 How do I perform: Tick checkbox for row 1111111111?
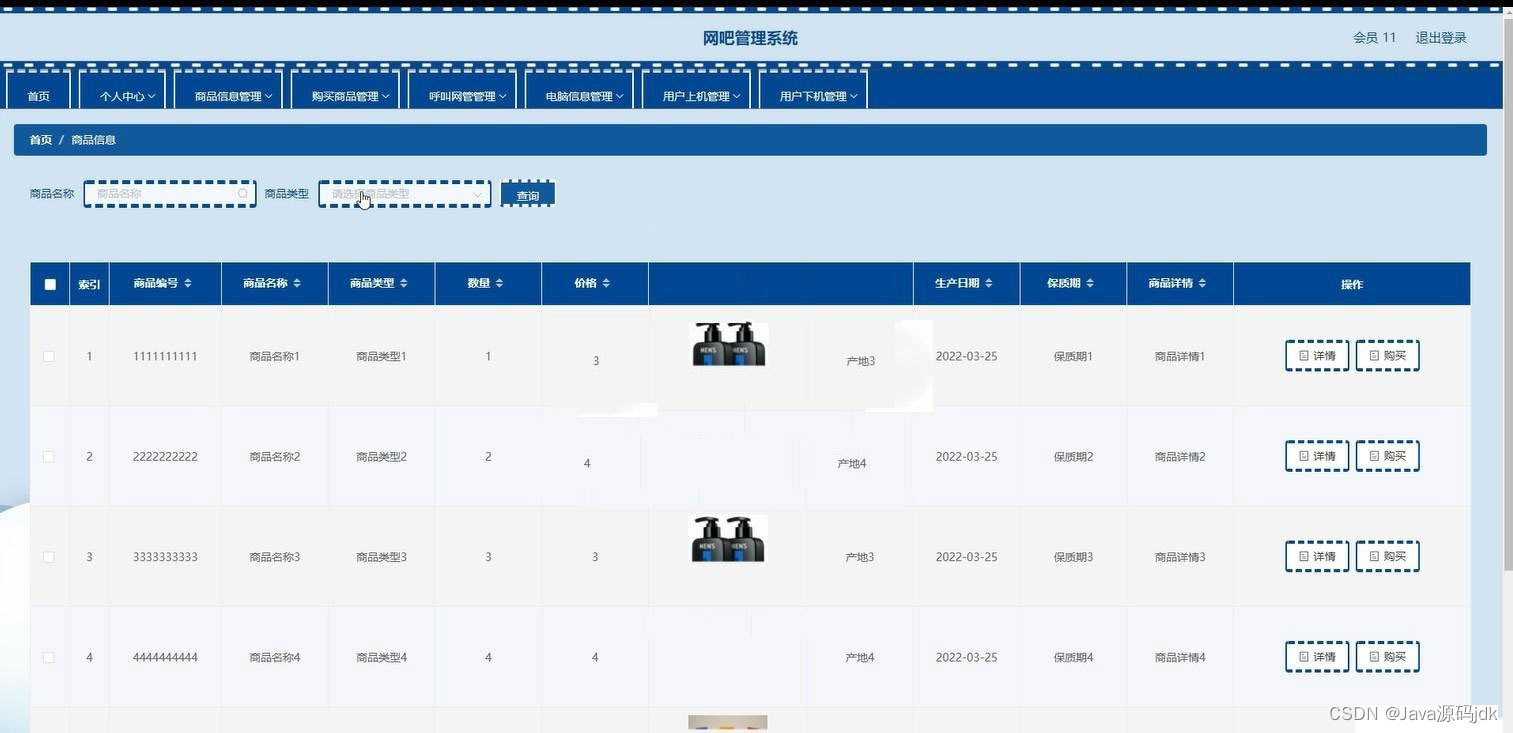coord(49,356)
